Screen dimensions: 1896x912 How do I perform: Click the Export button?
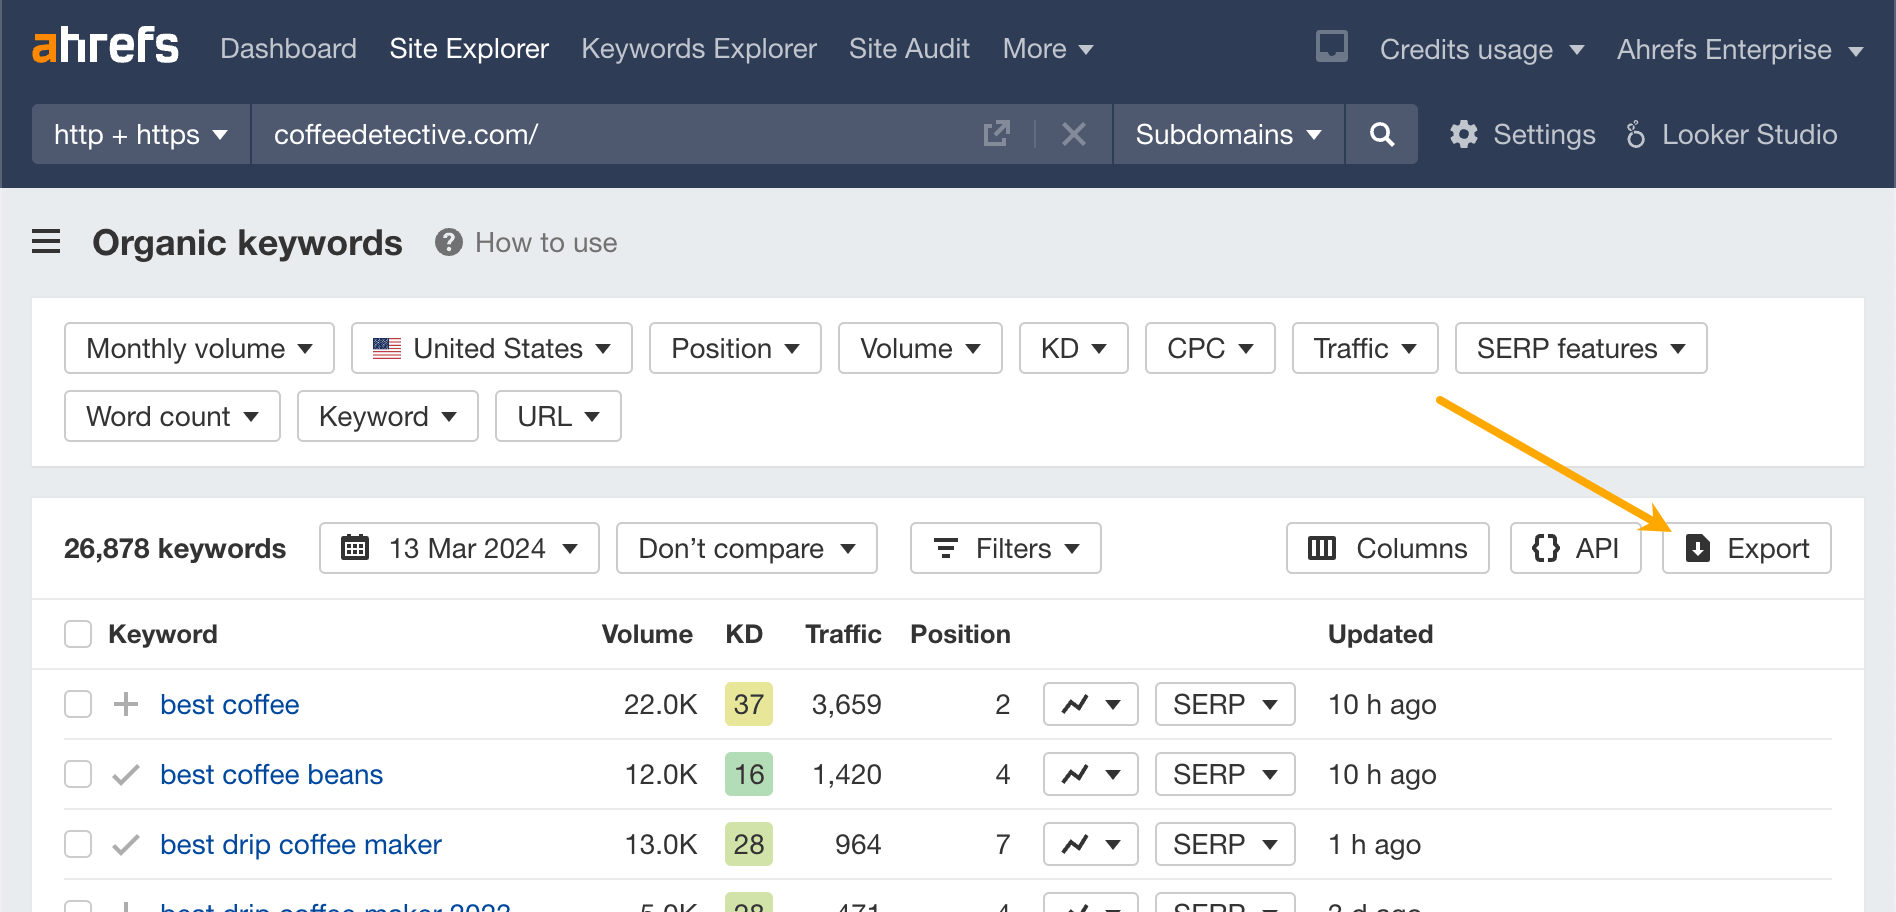pos(1746,548)
